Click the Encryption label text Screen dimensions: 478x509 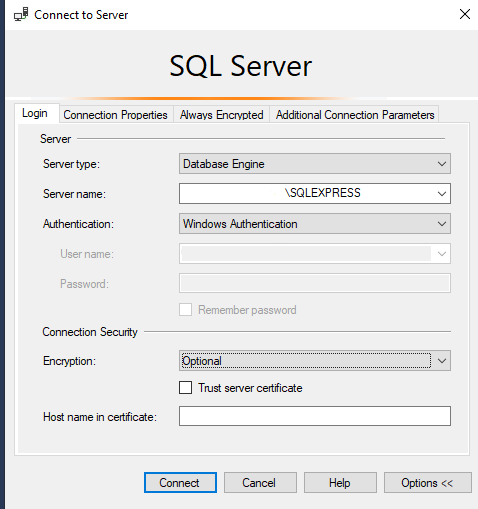pyautogui.click(x=69, y=361)
